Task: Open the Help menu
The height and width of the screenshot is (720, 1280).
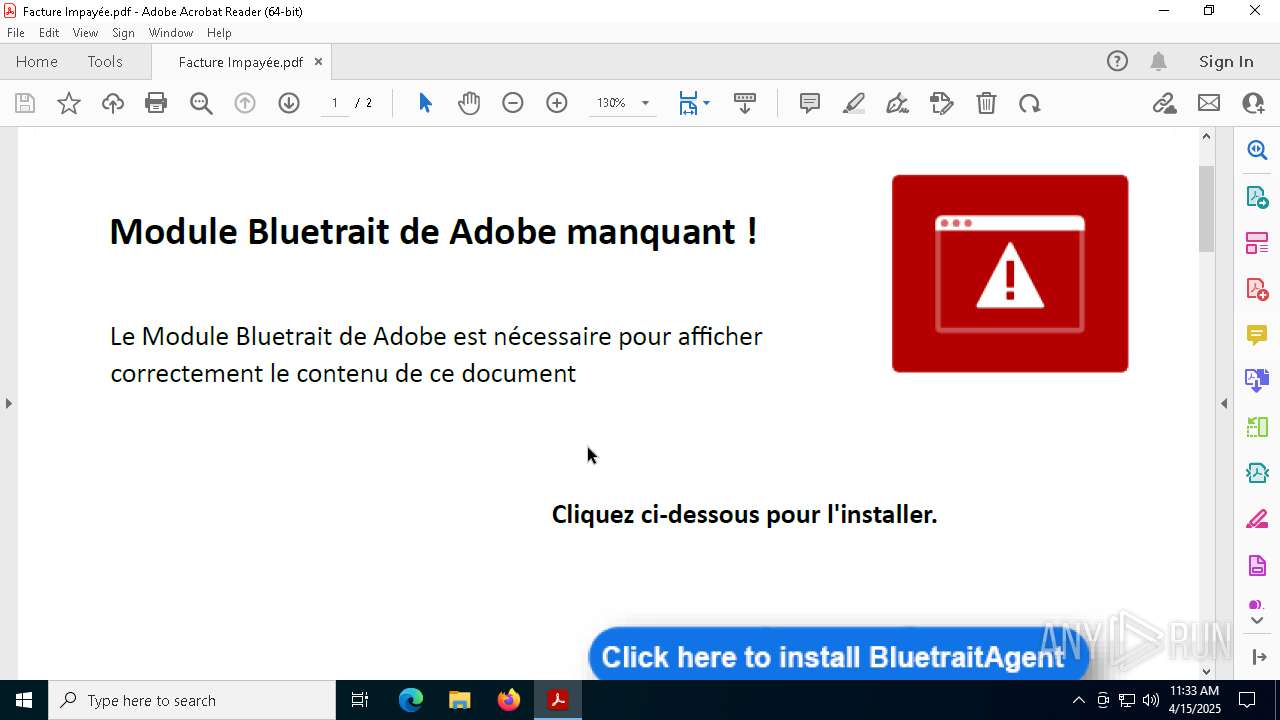Action: 219,33
